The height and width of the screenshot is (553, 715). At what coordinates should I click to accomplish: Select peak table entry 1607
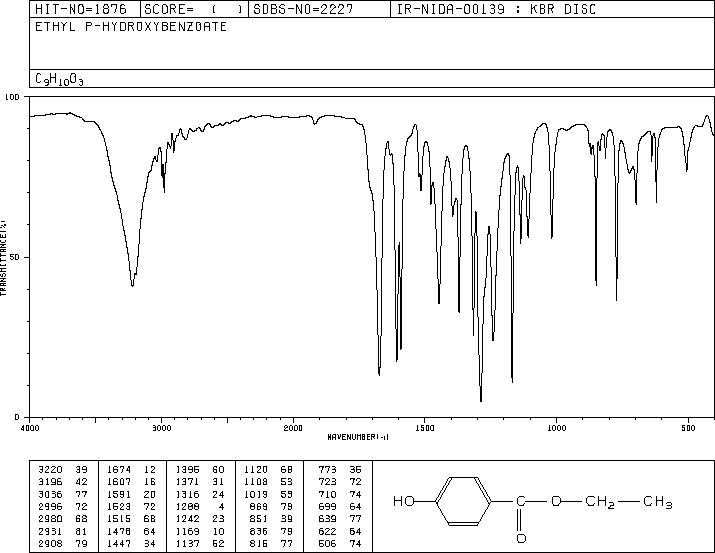119,481
